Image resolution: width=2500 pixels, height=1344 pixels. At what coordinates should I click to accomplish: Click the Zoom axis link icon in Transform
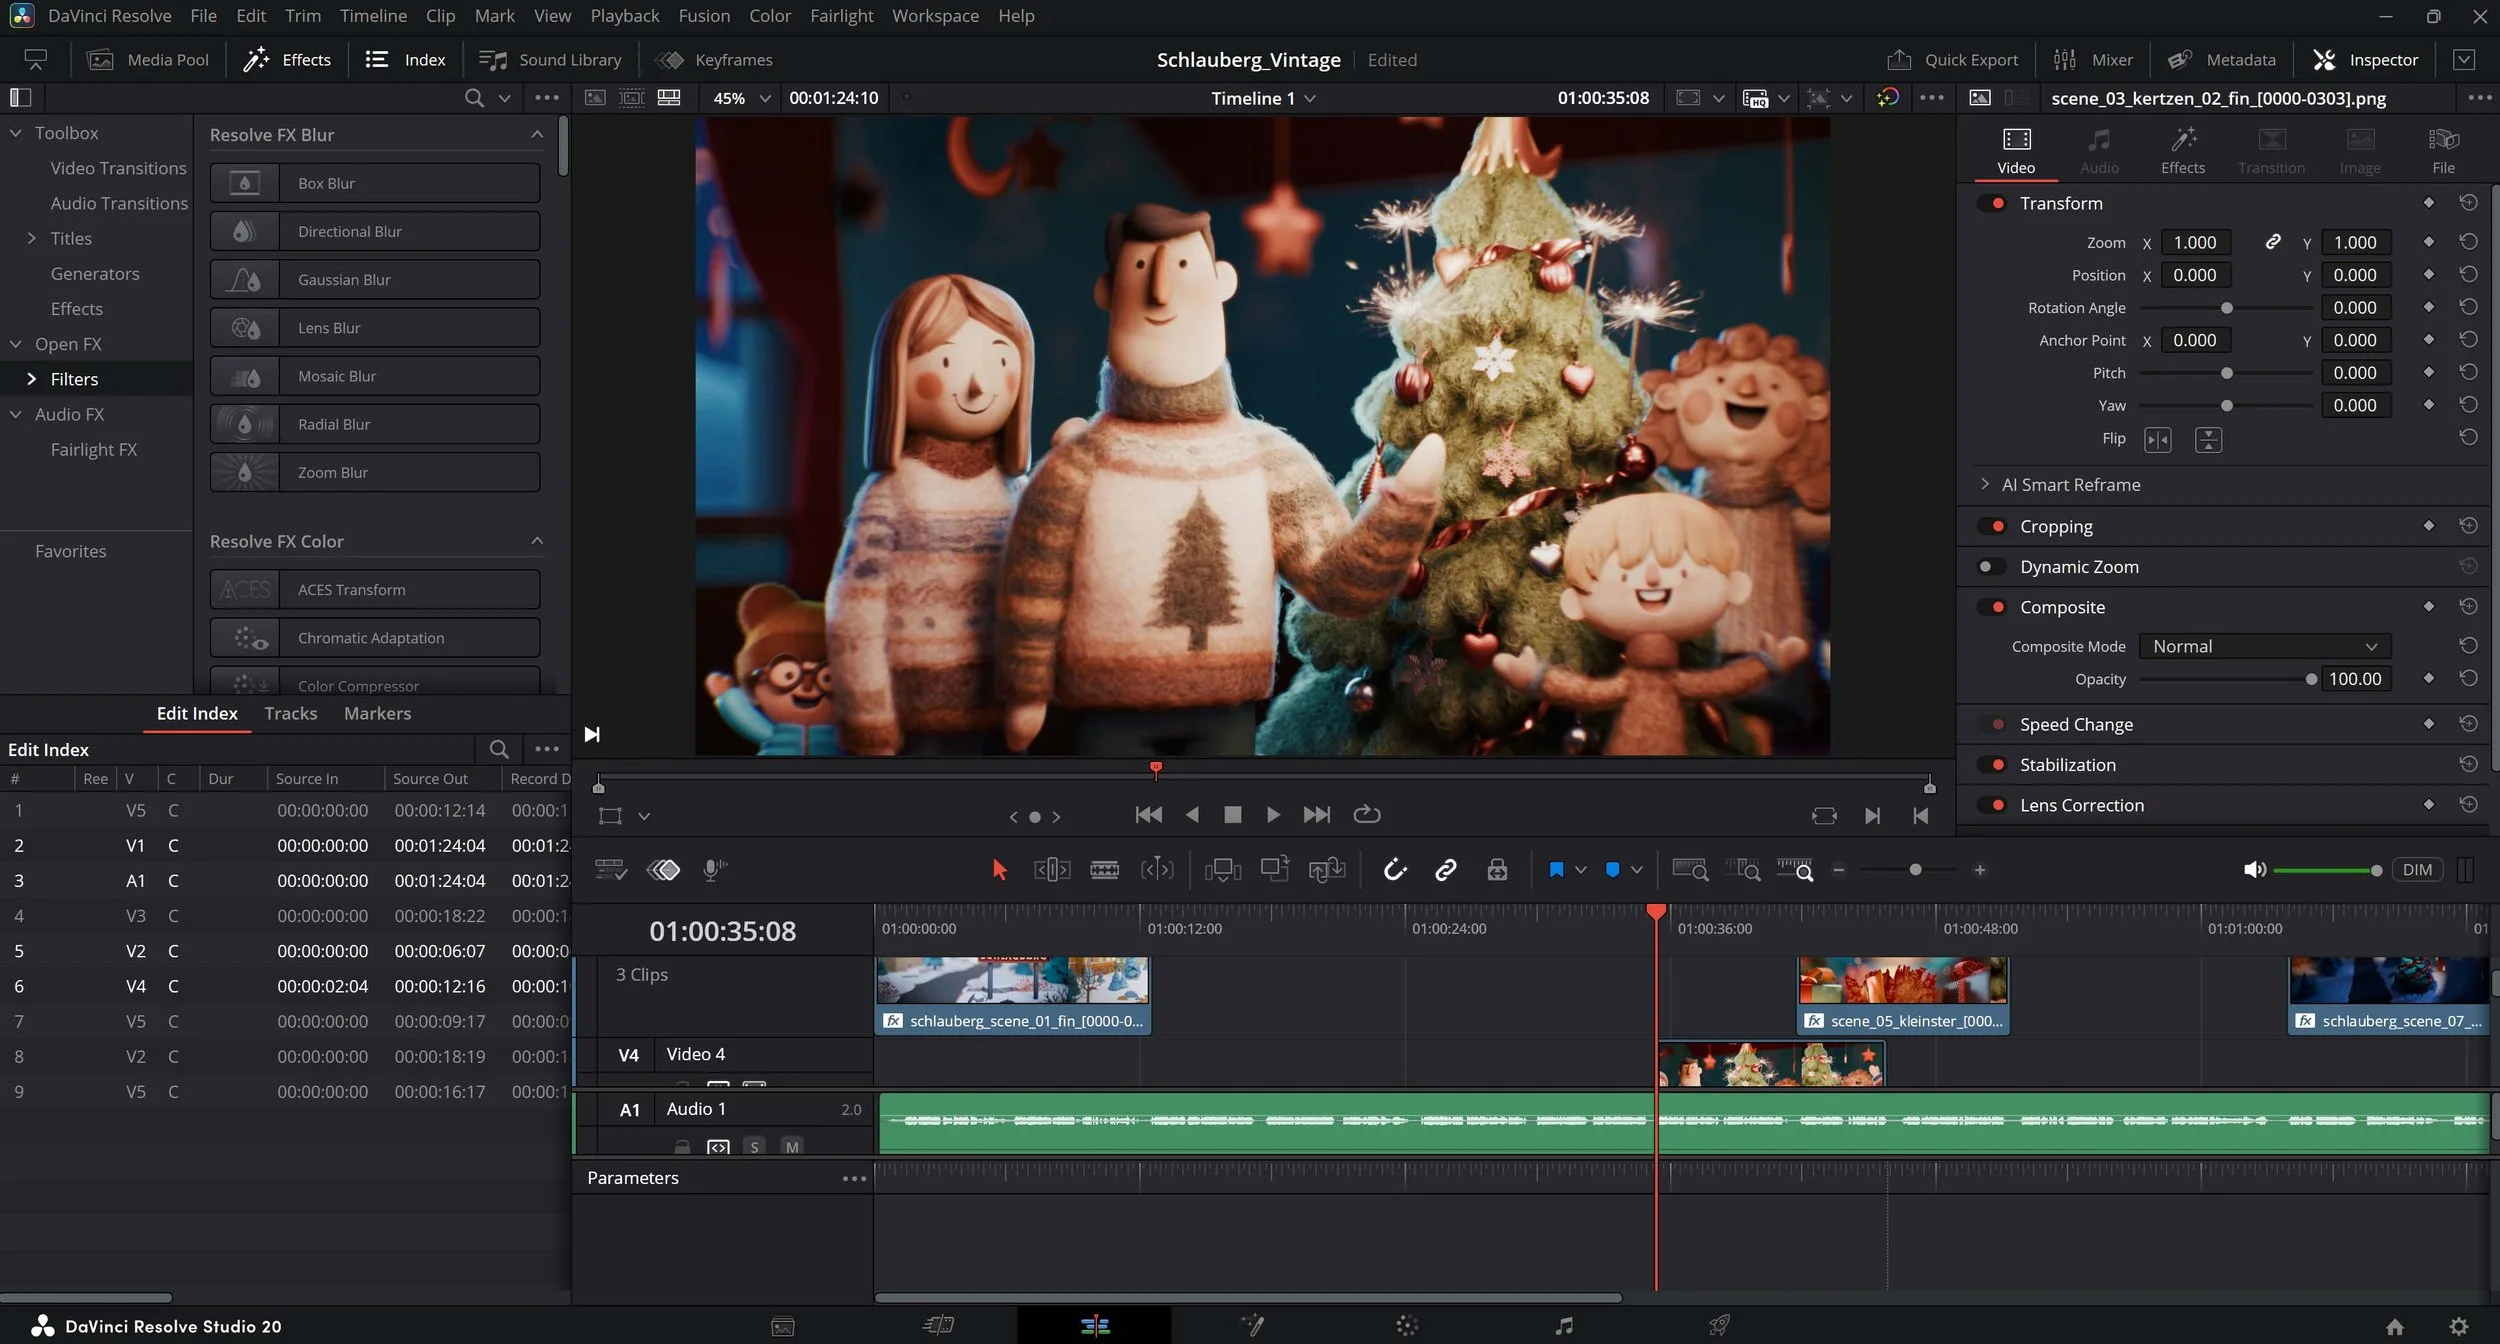[2272, 242]
